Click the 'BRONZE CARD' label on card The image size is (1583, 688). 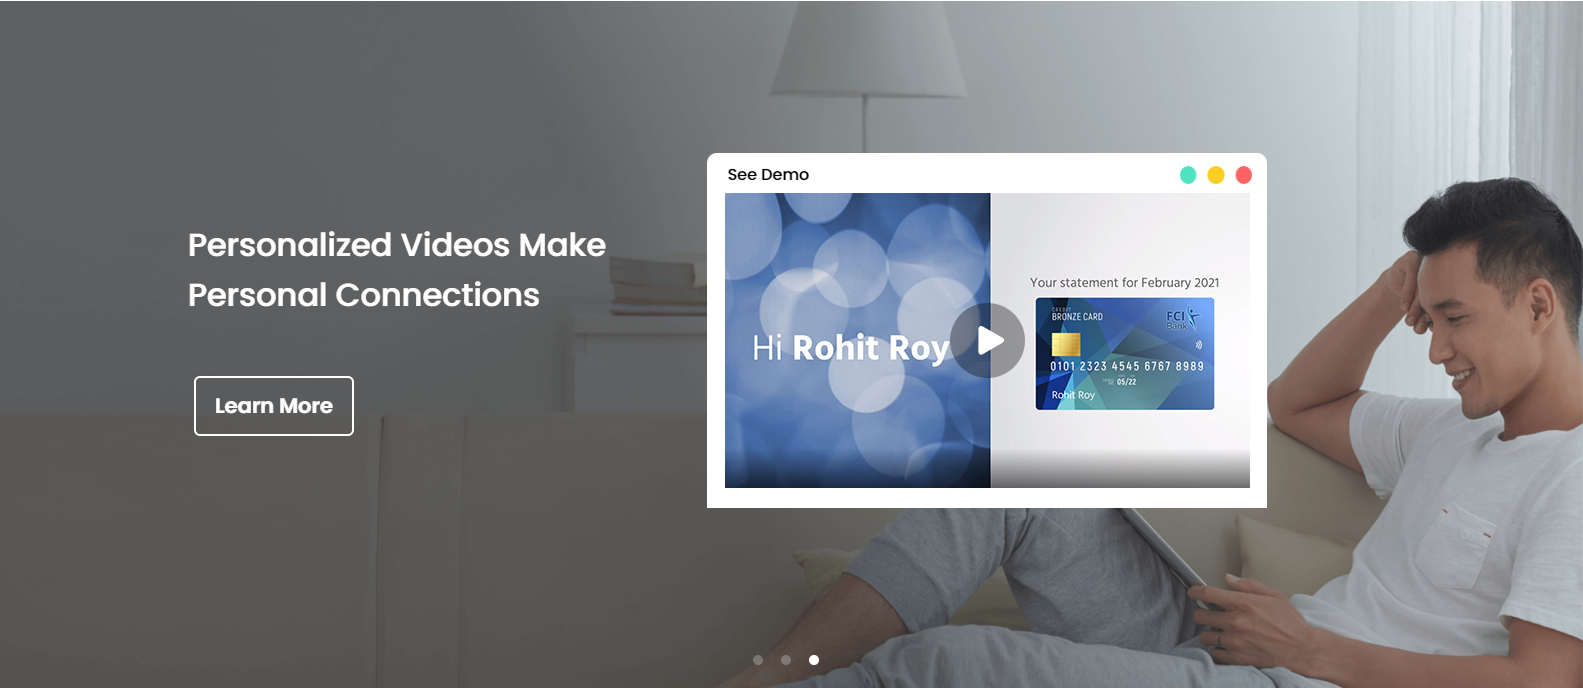[1077, 317]
